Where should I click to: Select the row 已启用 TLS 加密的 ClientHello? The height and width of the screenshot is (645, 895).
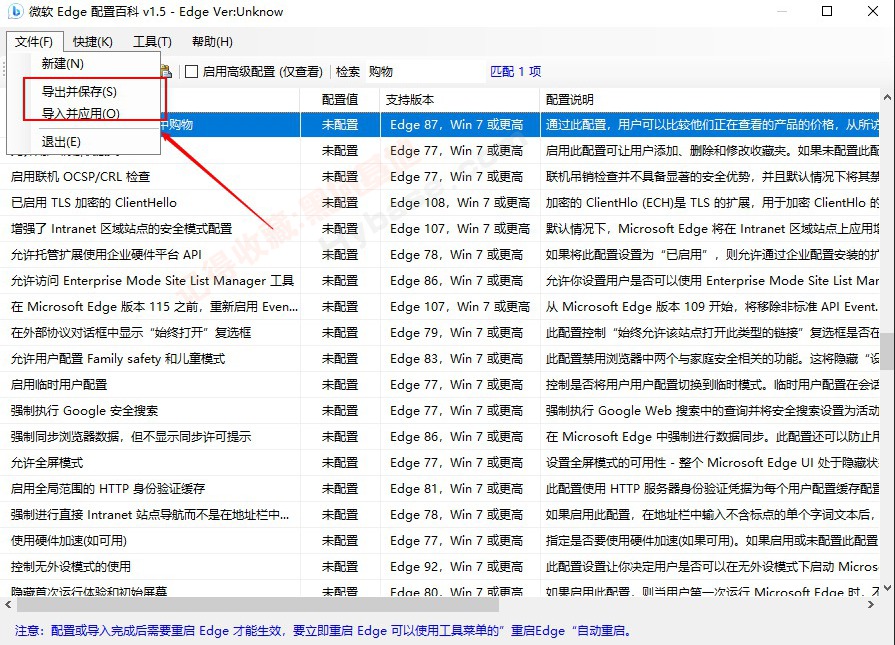tap(440, 203)
